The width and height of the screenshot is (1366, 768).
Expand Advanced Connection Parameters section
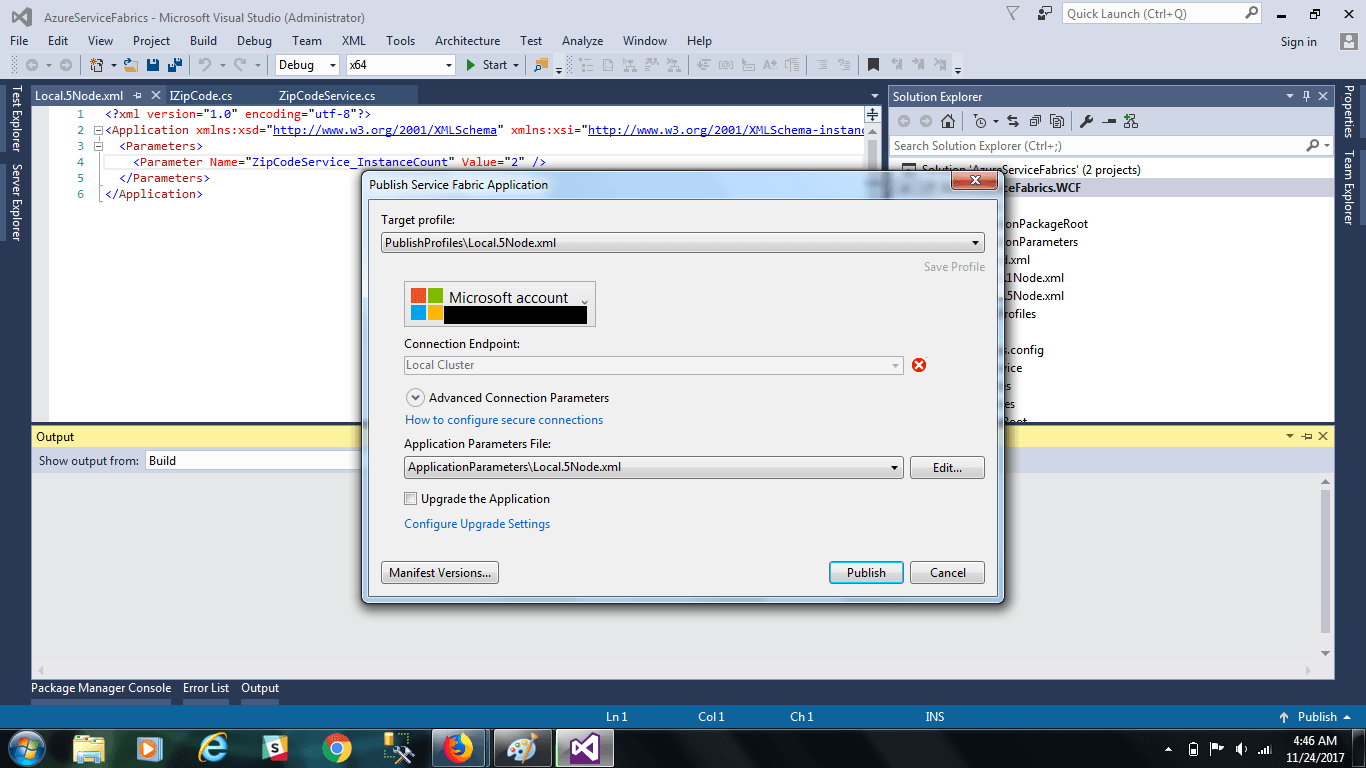tap(415, 398)
